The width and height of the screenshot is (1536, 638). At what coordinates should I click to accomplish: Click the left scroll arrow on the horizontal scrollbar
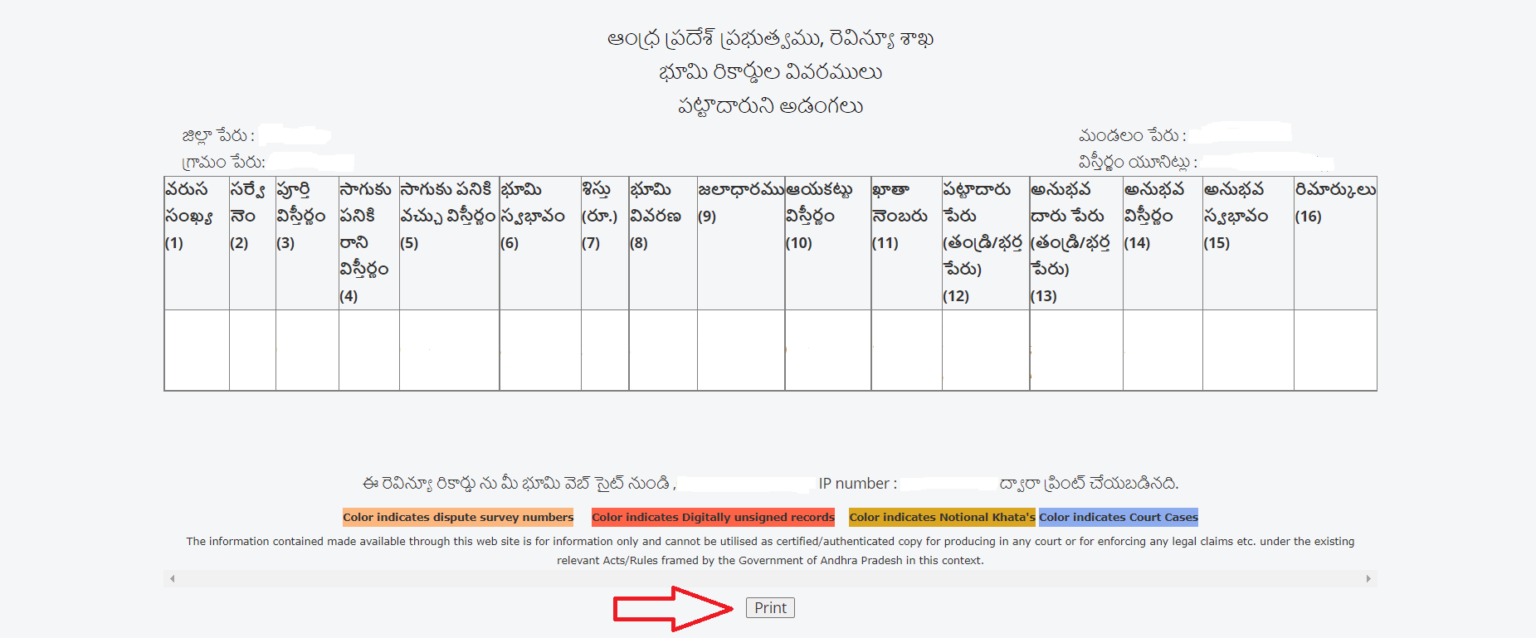170,578
